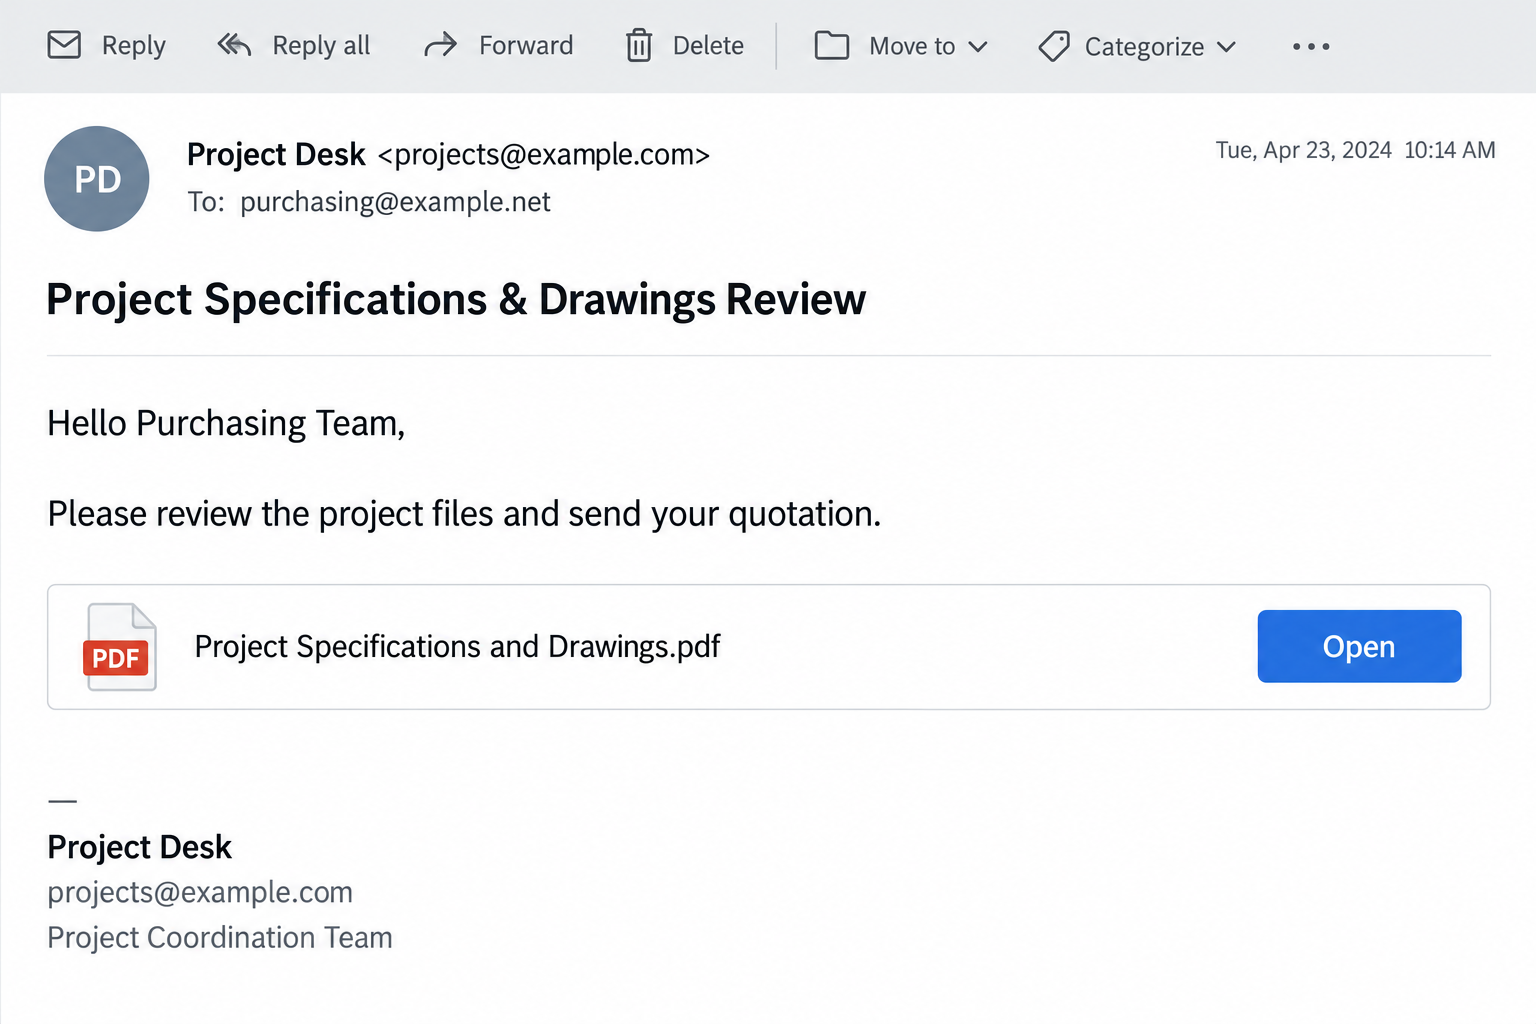Click the Reply all label in toolbar

click(321, 46)
